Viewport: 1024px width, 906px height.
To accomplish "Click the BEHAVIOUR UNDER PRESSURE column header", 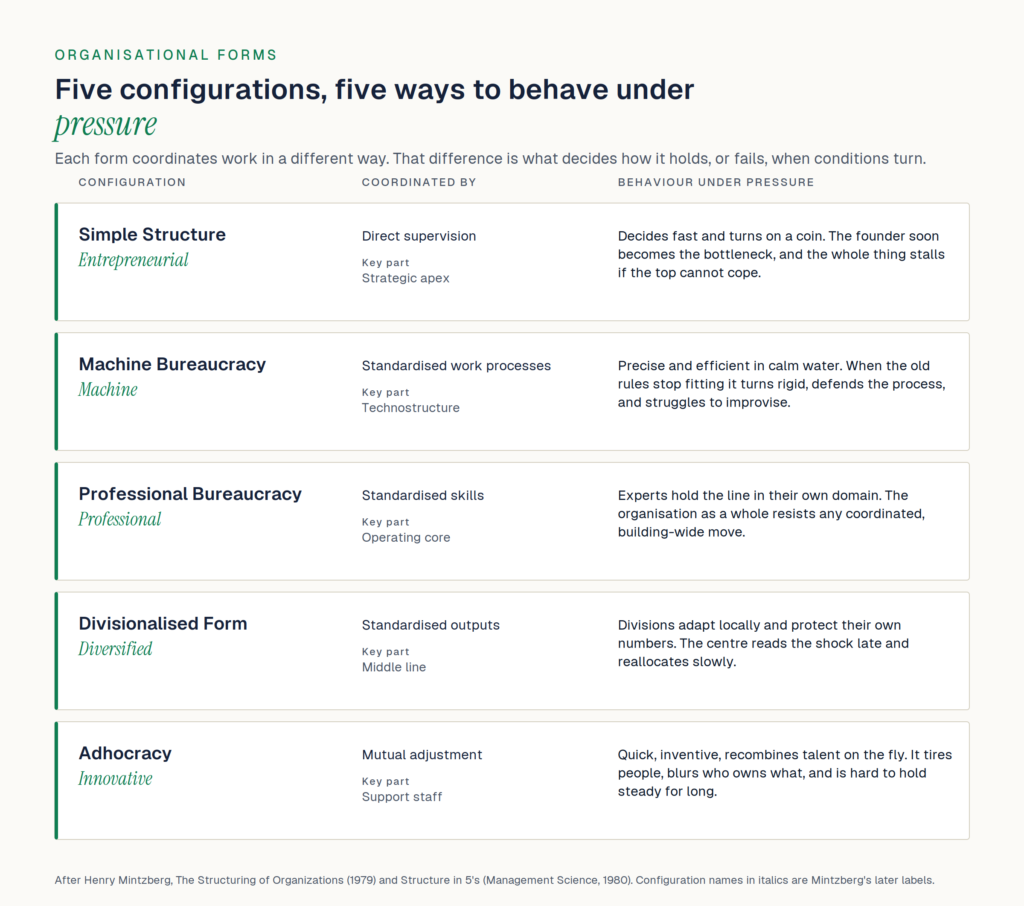I will coord(716,182).
